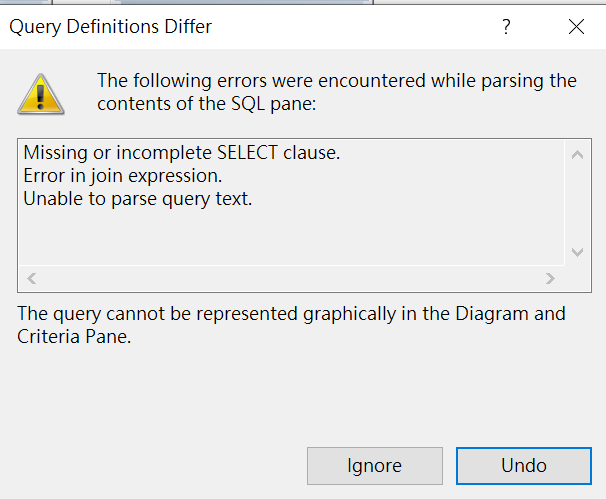Click the error list's right scroll arrow

point(550,278)
